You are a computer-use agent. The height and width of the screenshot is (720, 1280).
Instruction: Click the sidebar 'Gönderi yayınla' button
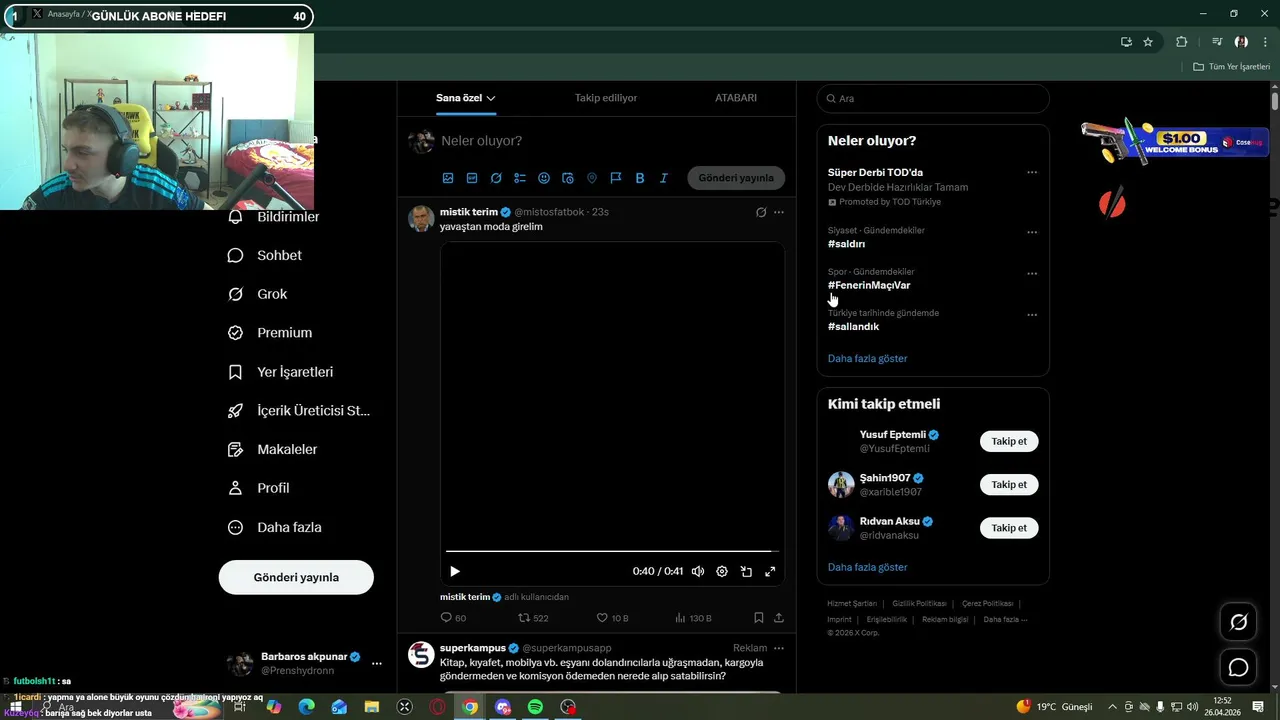click(296, 577)
